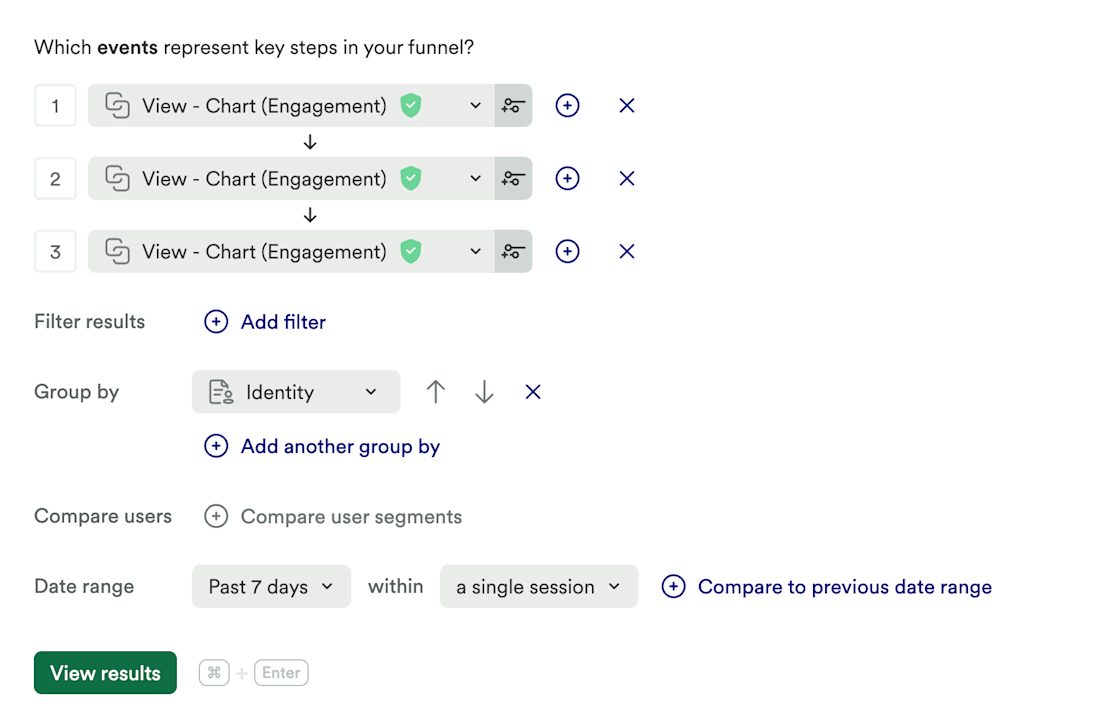Open filter options for funnel step 3
This screenshot has width=1100, height=724.
[513, 252]
